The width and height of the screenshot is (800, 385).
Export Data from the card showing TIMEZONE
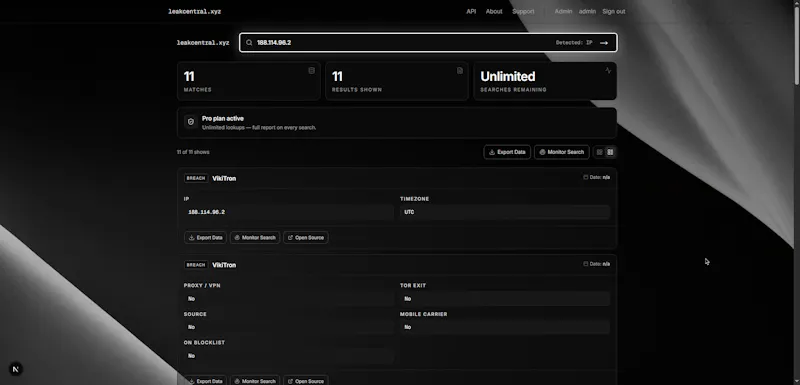coord(205,238)
